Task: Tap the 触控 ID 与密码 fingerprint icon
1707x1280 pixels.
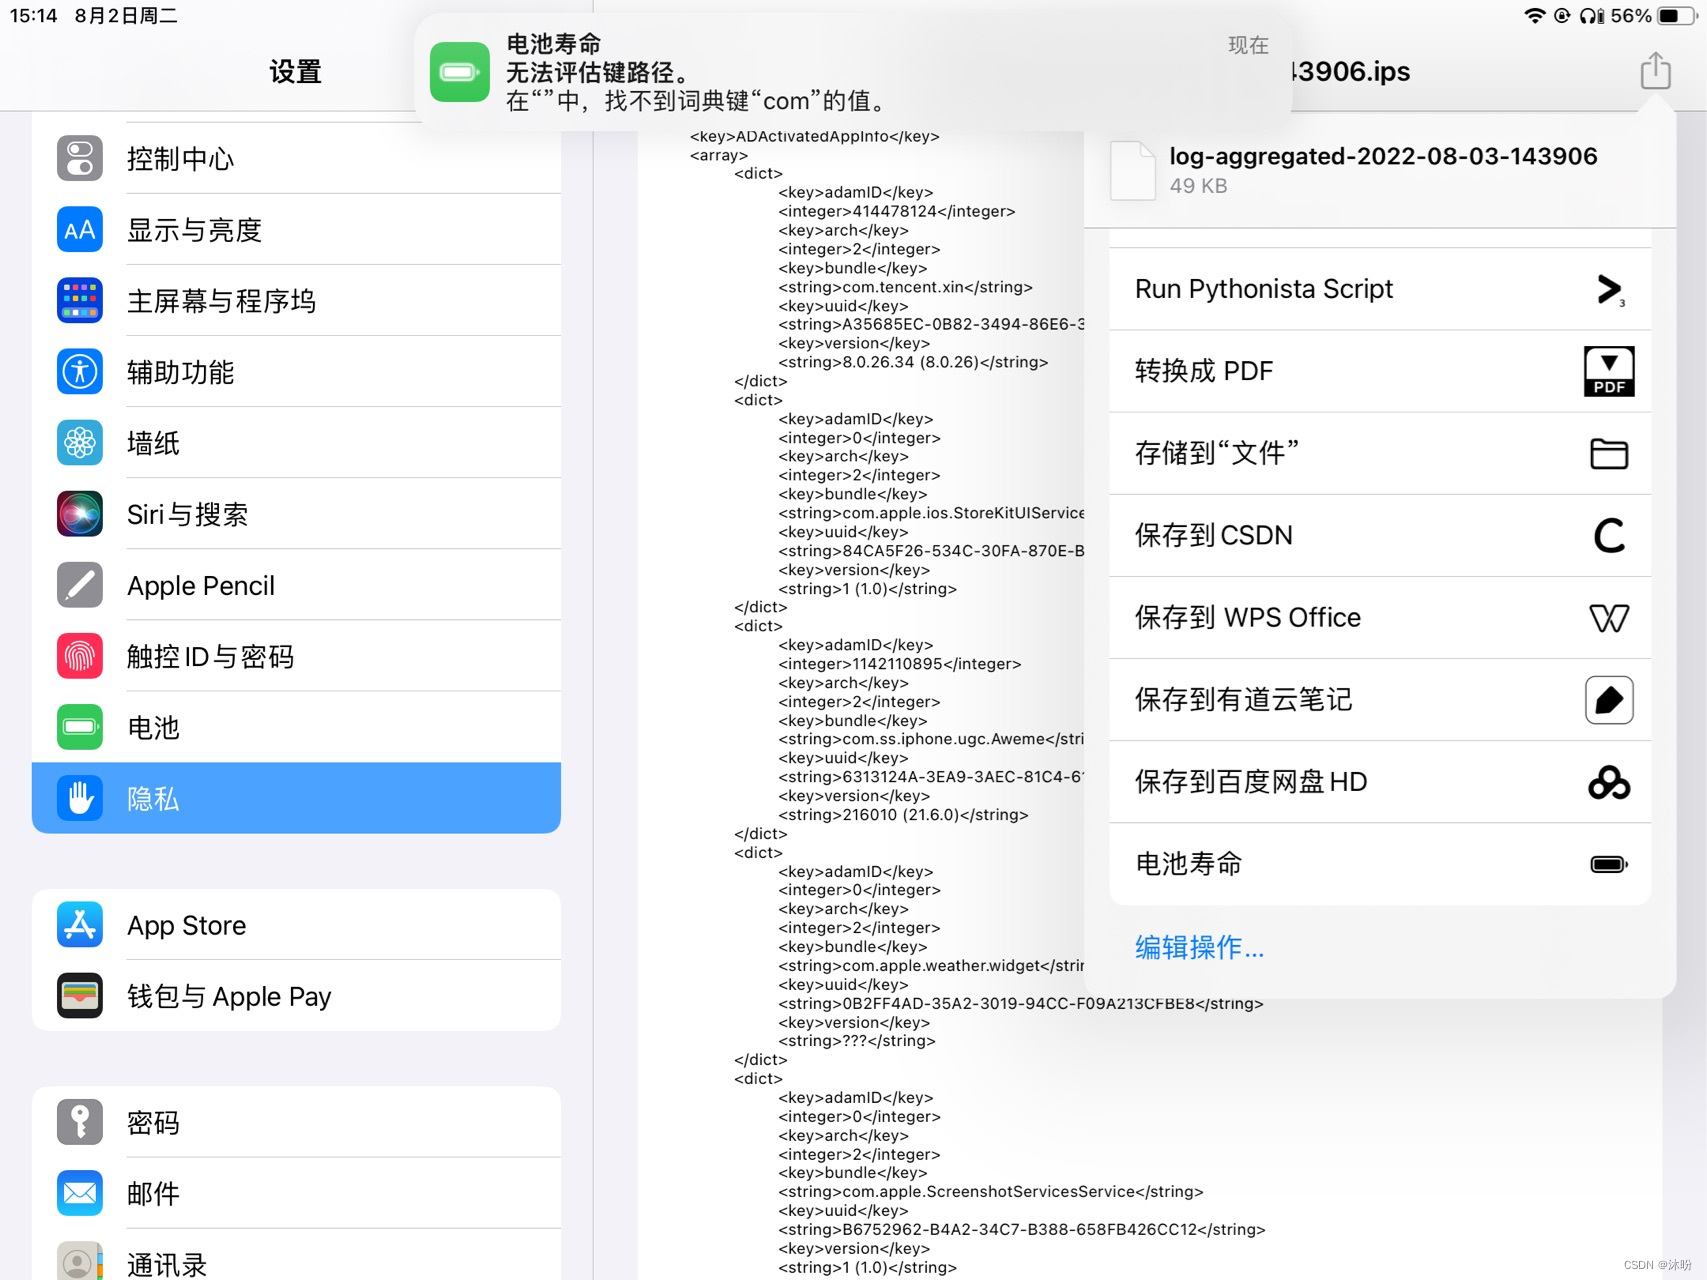Action: (x=79, y=656)
